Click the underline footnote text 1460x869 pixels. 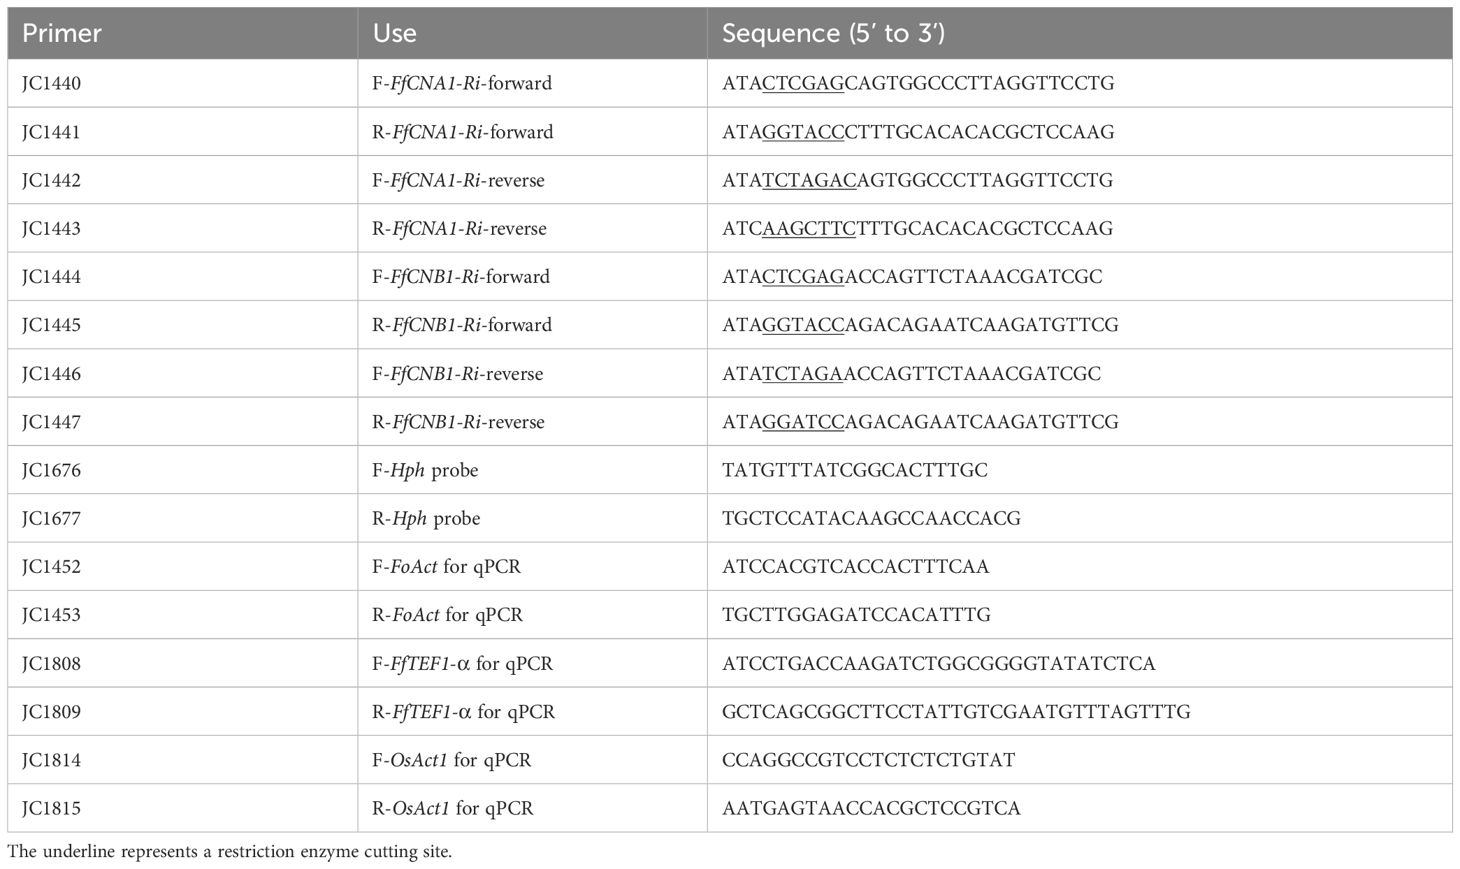point(230,852)
